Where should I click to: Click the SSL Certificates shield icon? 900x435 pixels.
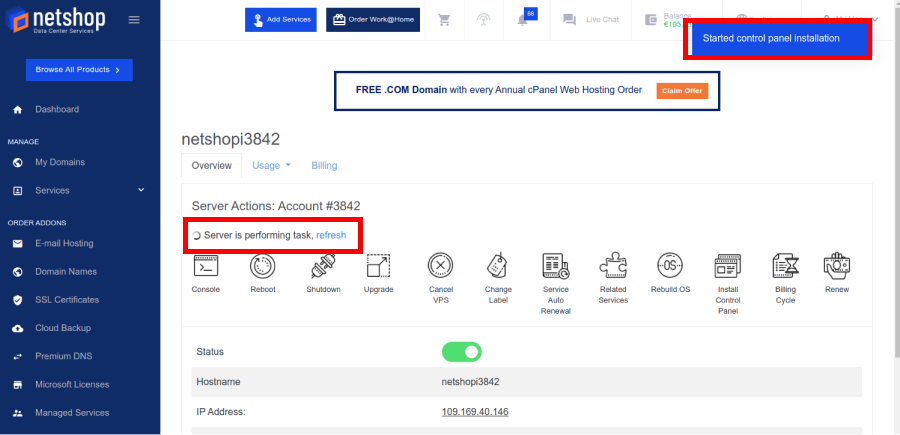(x=17, y=300)
